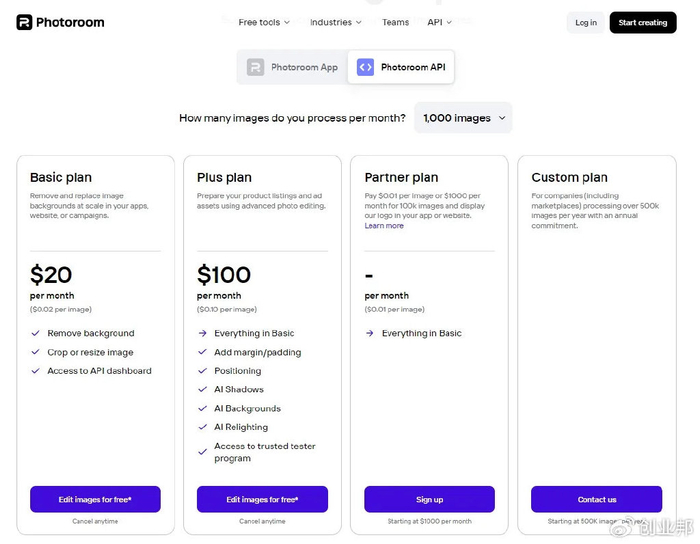Follow the Learn more link

click(384, 226)
